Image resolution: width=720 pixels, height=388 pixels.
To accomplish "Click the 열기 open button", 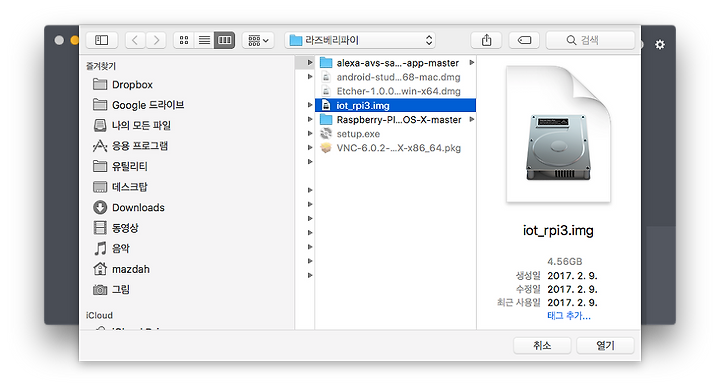I will pos(605,346).
